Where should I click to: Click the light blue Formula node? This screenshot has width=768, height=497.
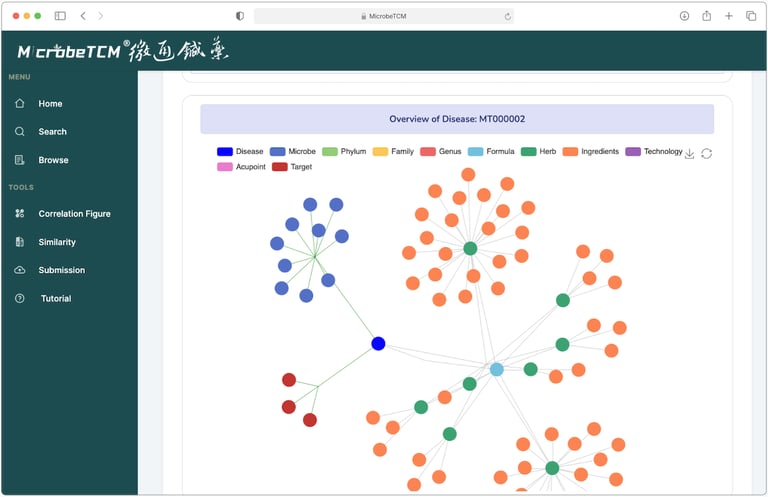click(497, 370)
